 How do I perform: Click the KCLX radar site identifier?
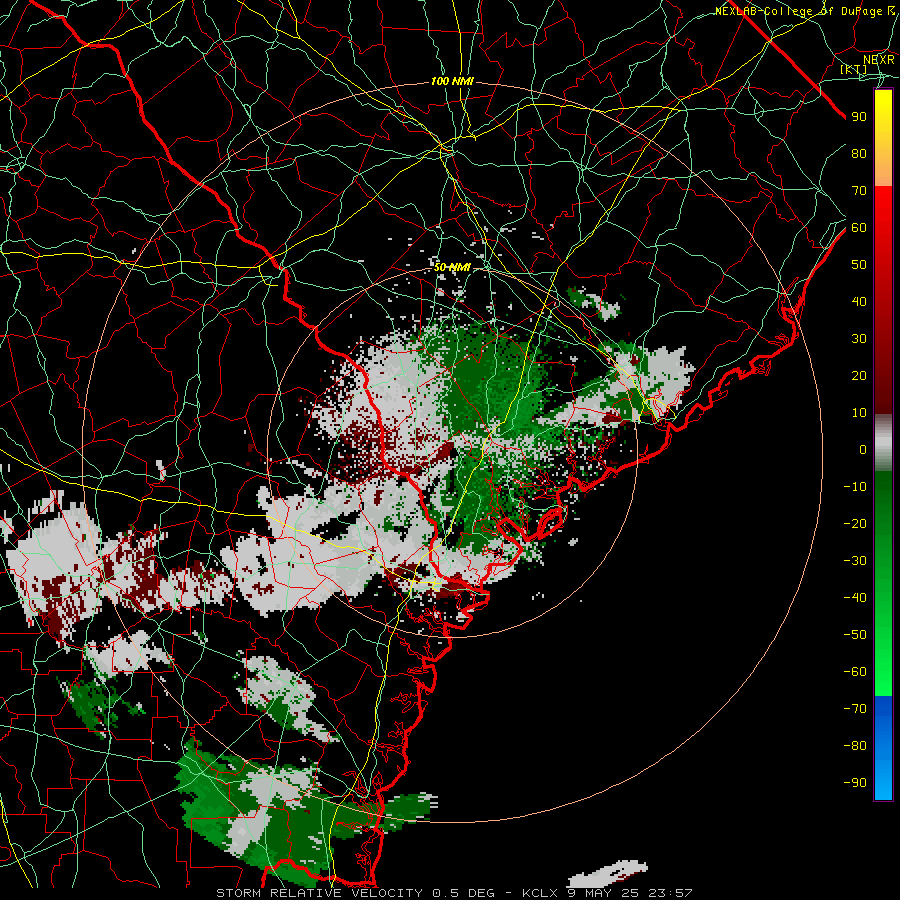(x=540, y=893)
